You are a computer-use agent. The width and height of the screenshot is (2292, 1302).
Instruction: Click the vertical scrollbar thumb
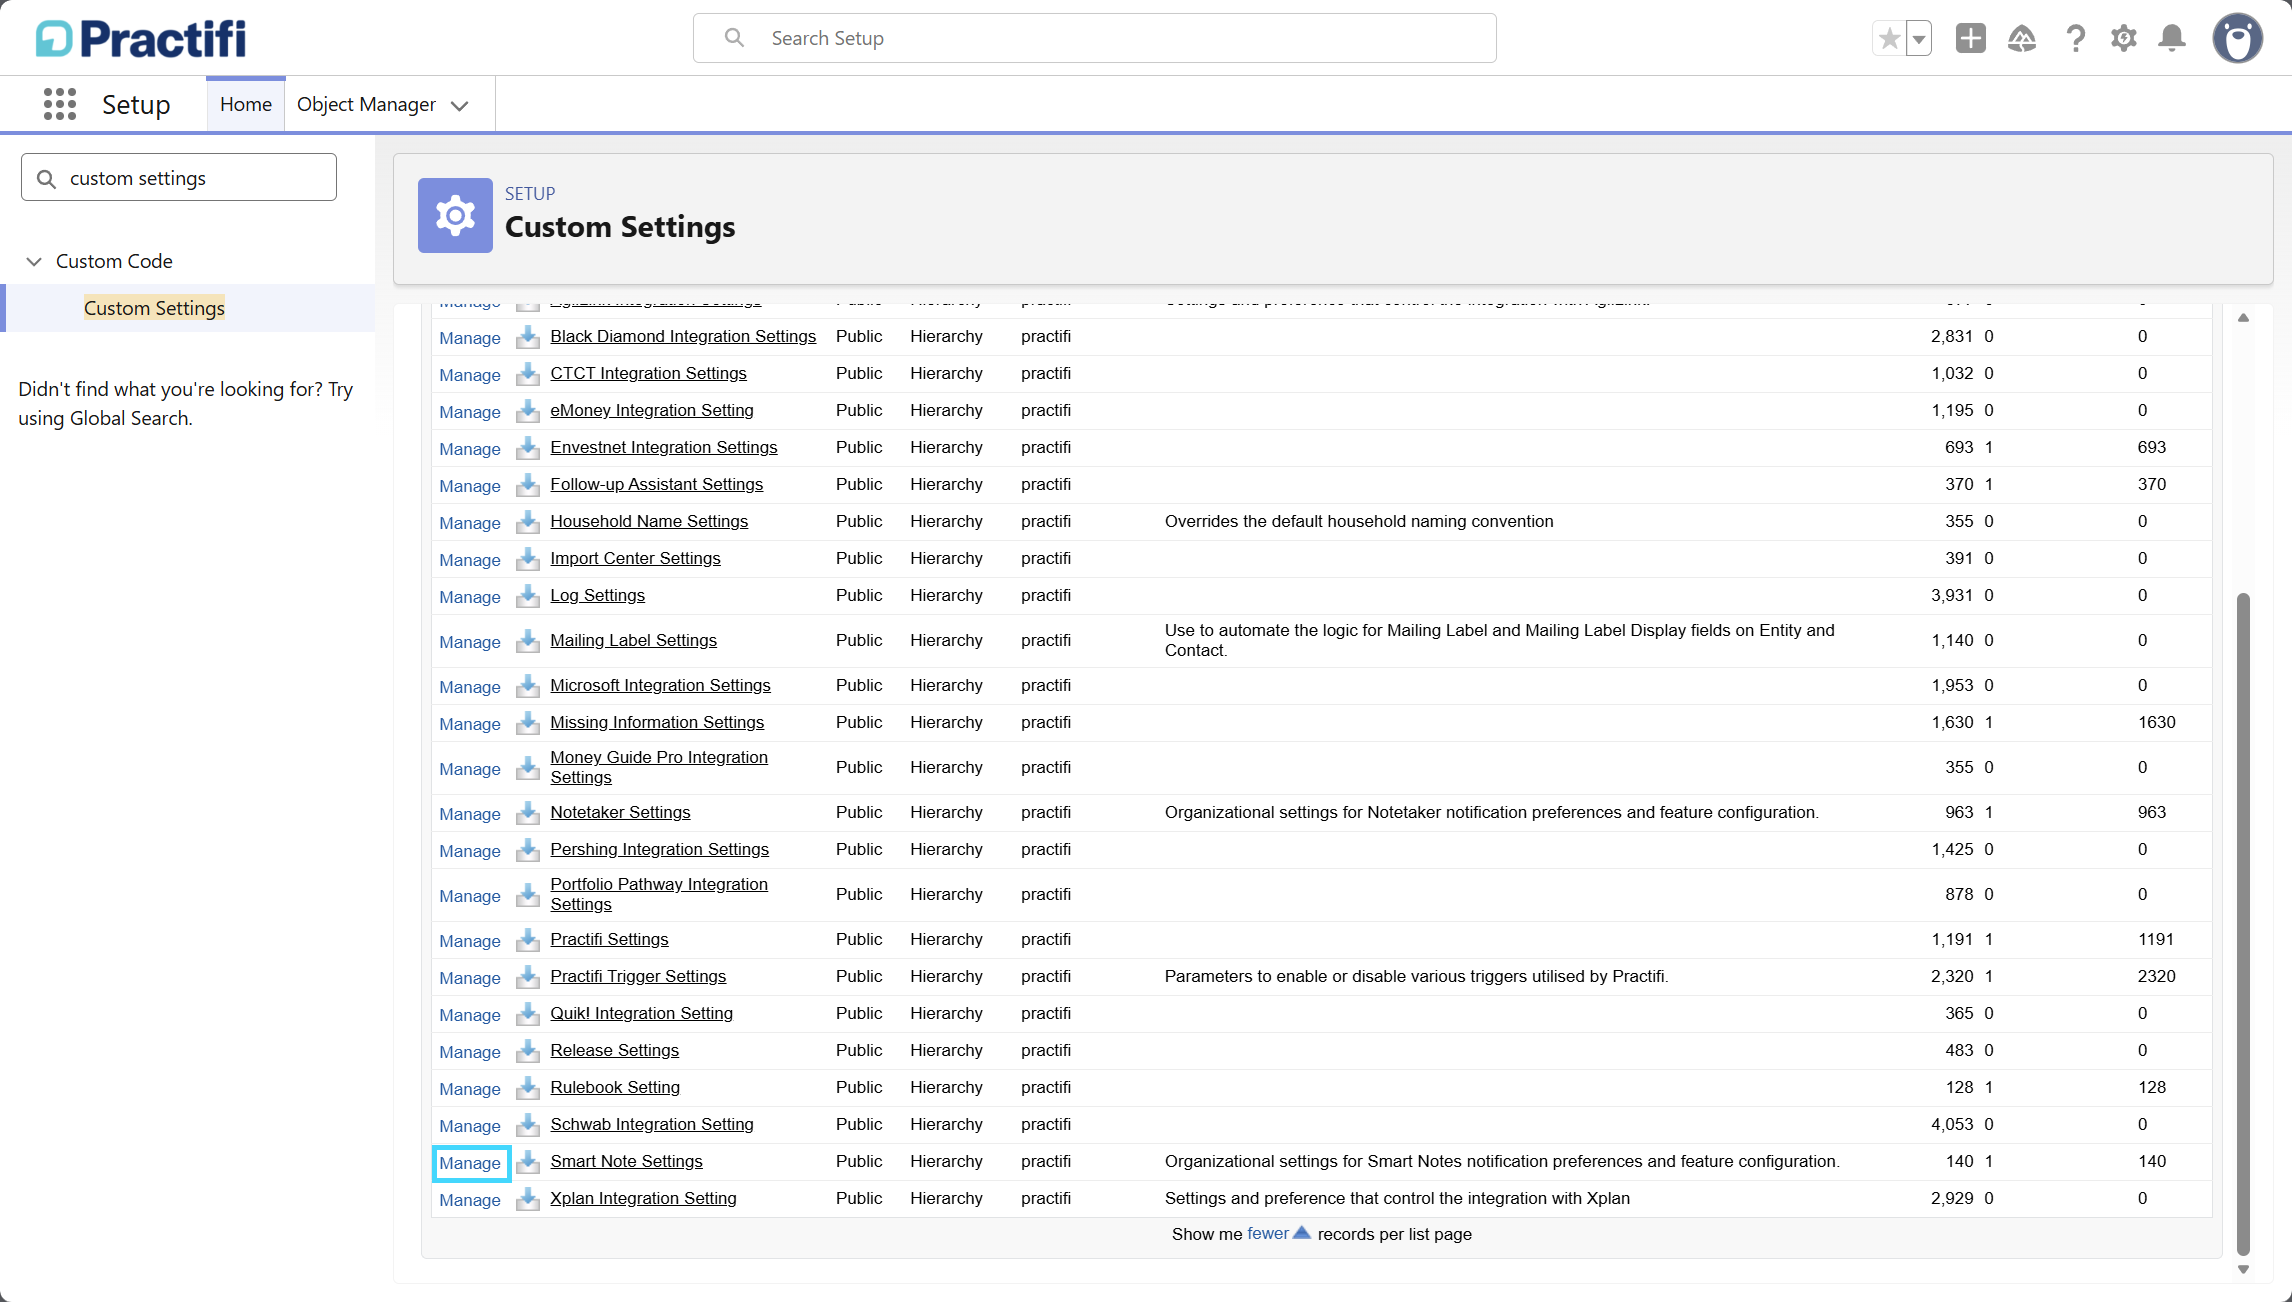(x=2243, y=924)
